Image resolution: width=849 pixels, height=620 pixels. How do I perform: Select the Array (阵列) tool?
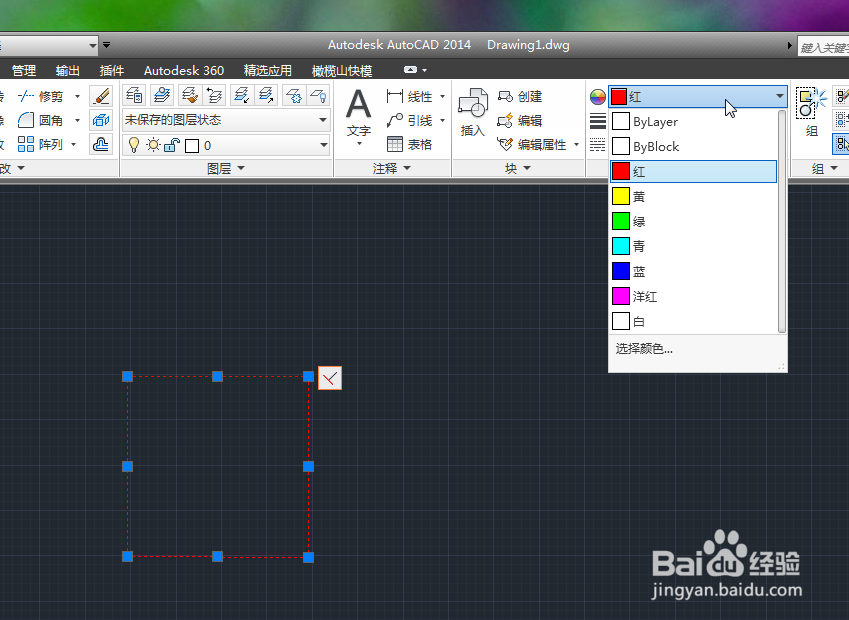tap(41, 144)
